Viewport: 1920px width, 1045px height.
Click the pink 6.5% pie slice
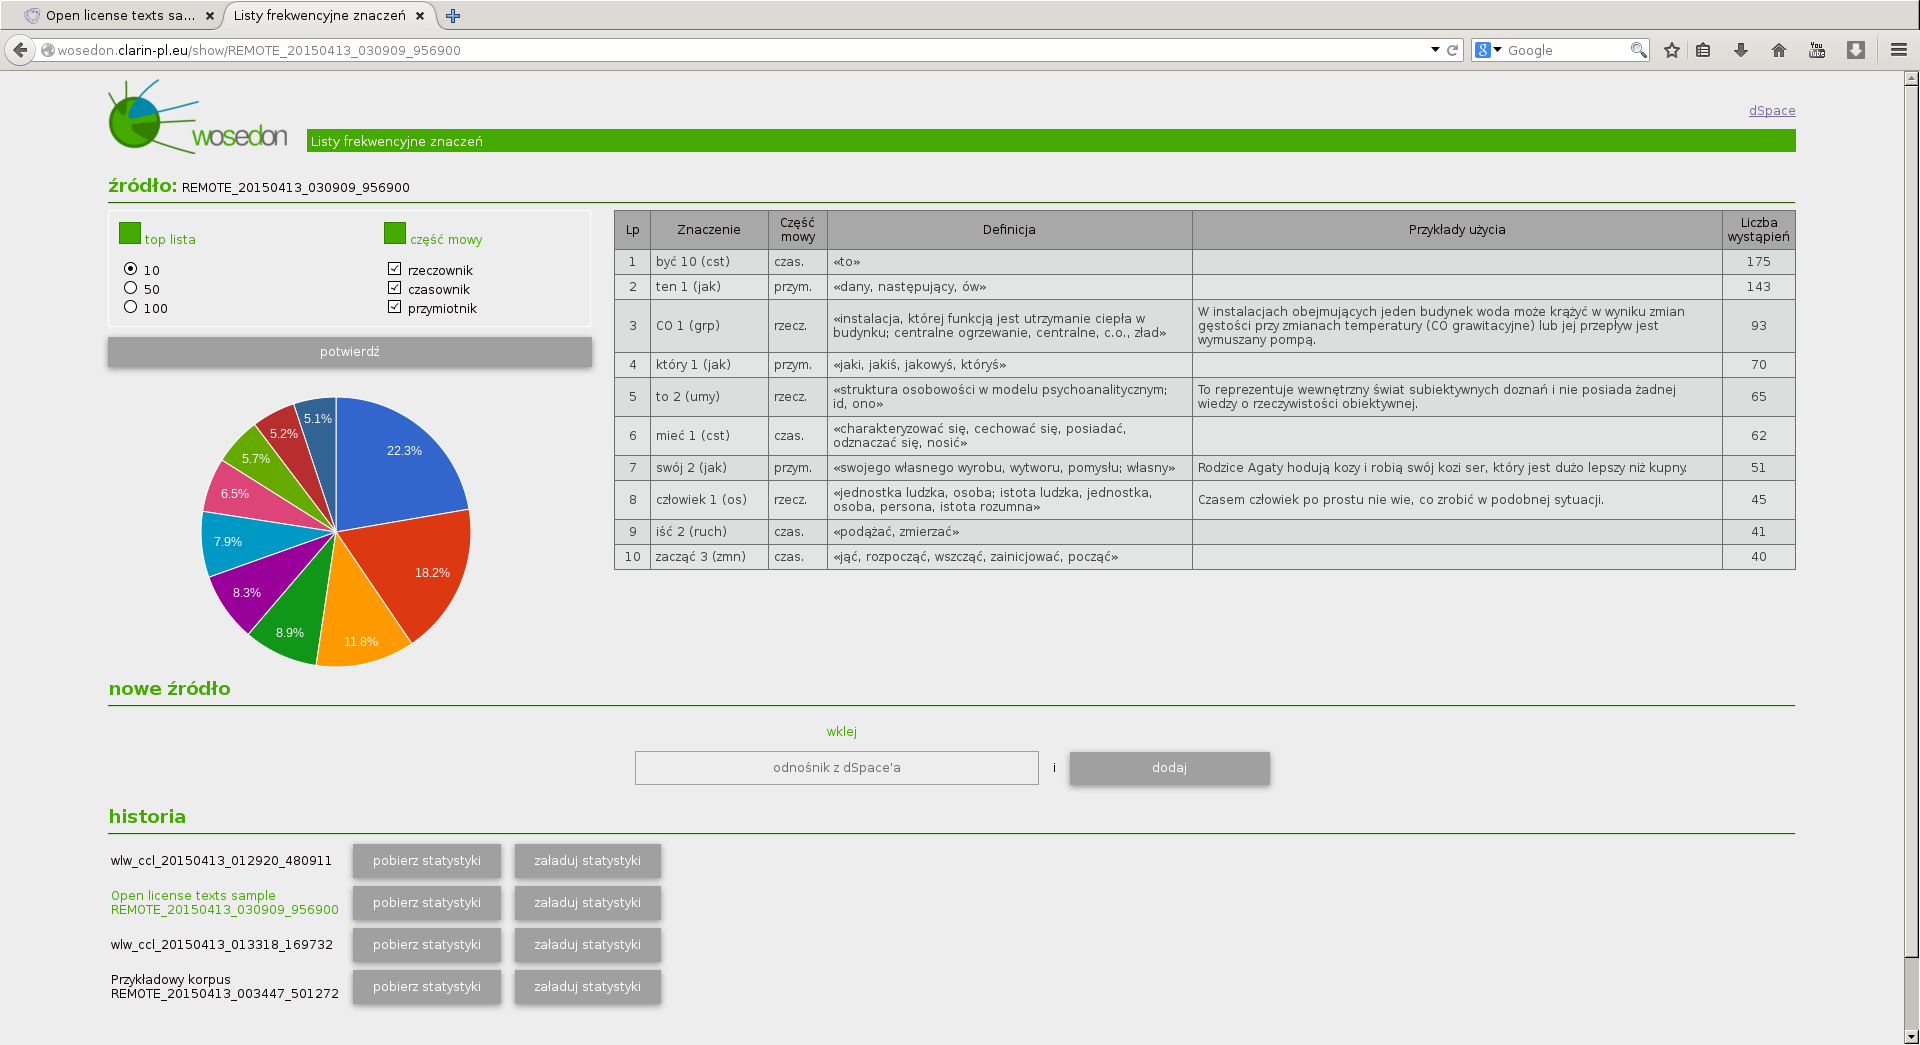pyautogui.click(x=250, y=497)
